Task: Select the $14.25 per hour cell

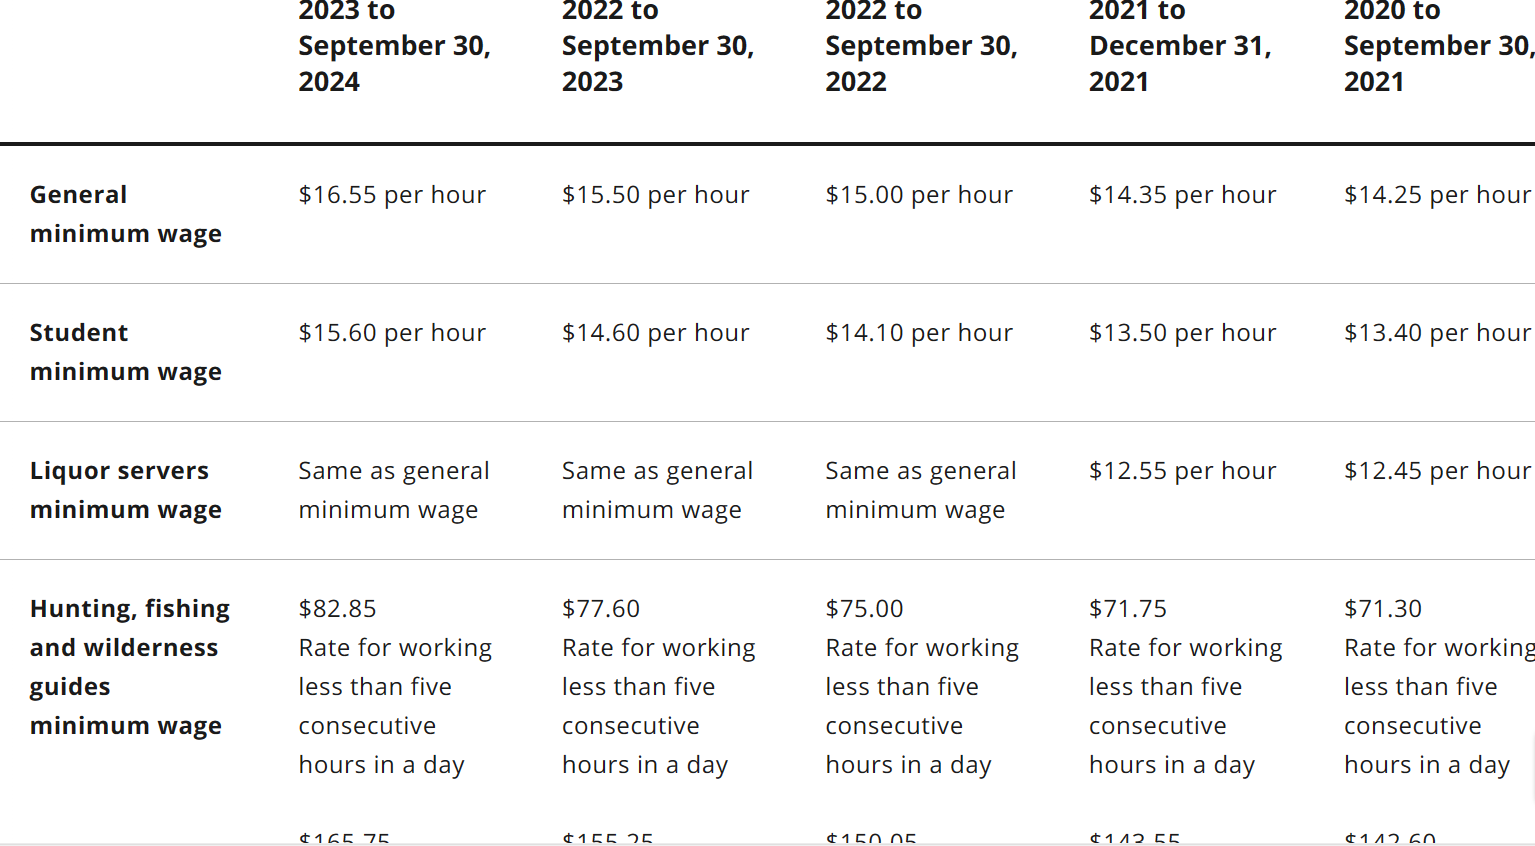Action: [1437, 195]
